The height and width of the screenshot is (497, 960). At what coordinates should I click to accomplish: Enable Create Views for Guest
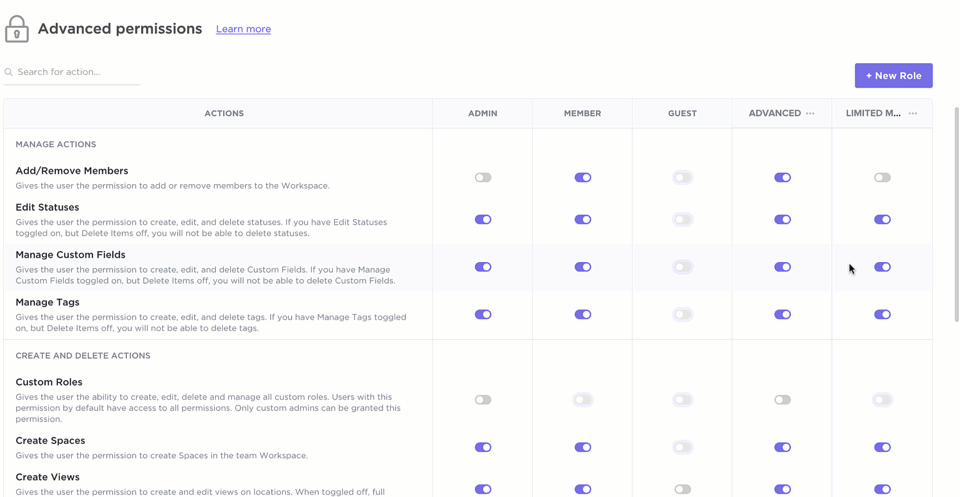(682, 489)
